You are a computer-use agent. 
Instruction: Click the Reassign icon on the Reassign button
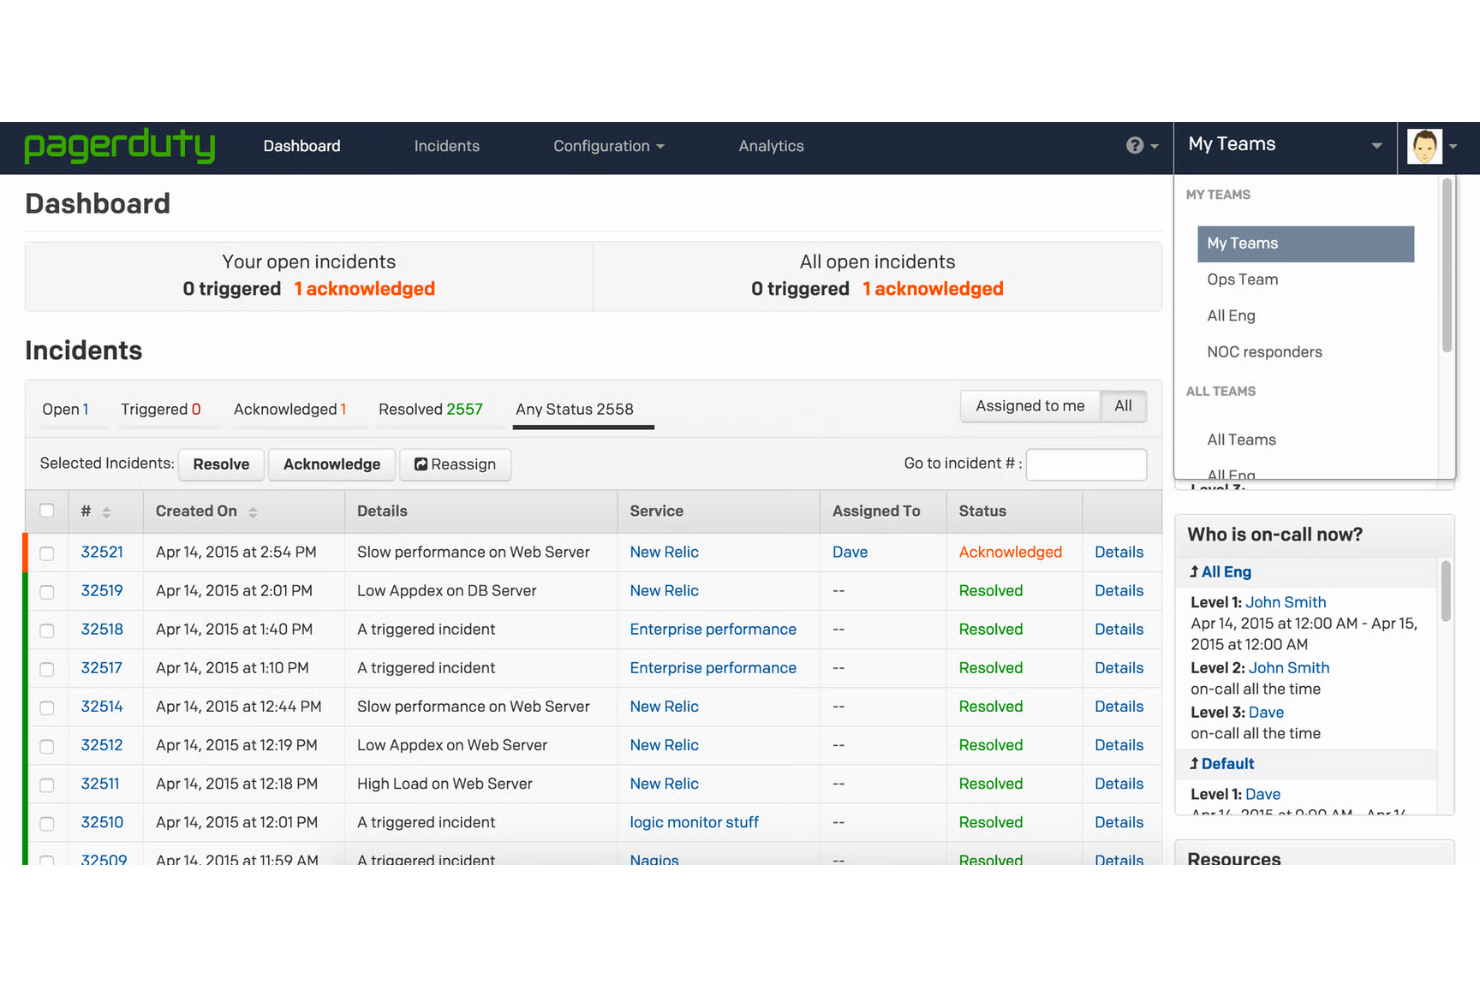(x=421, y=464)
